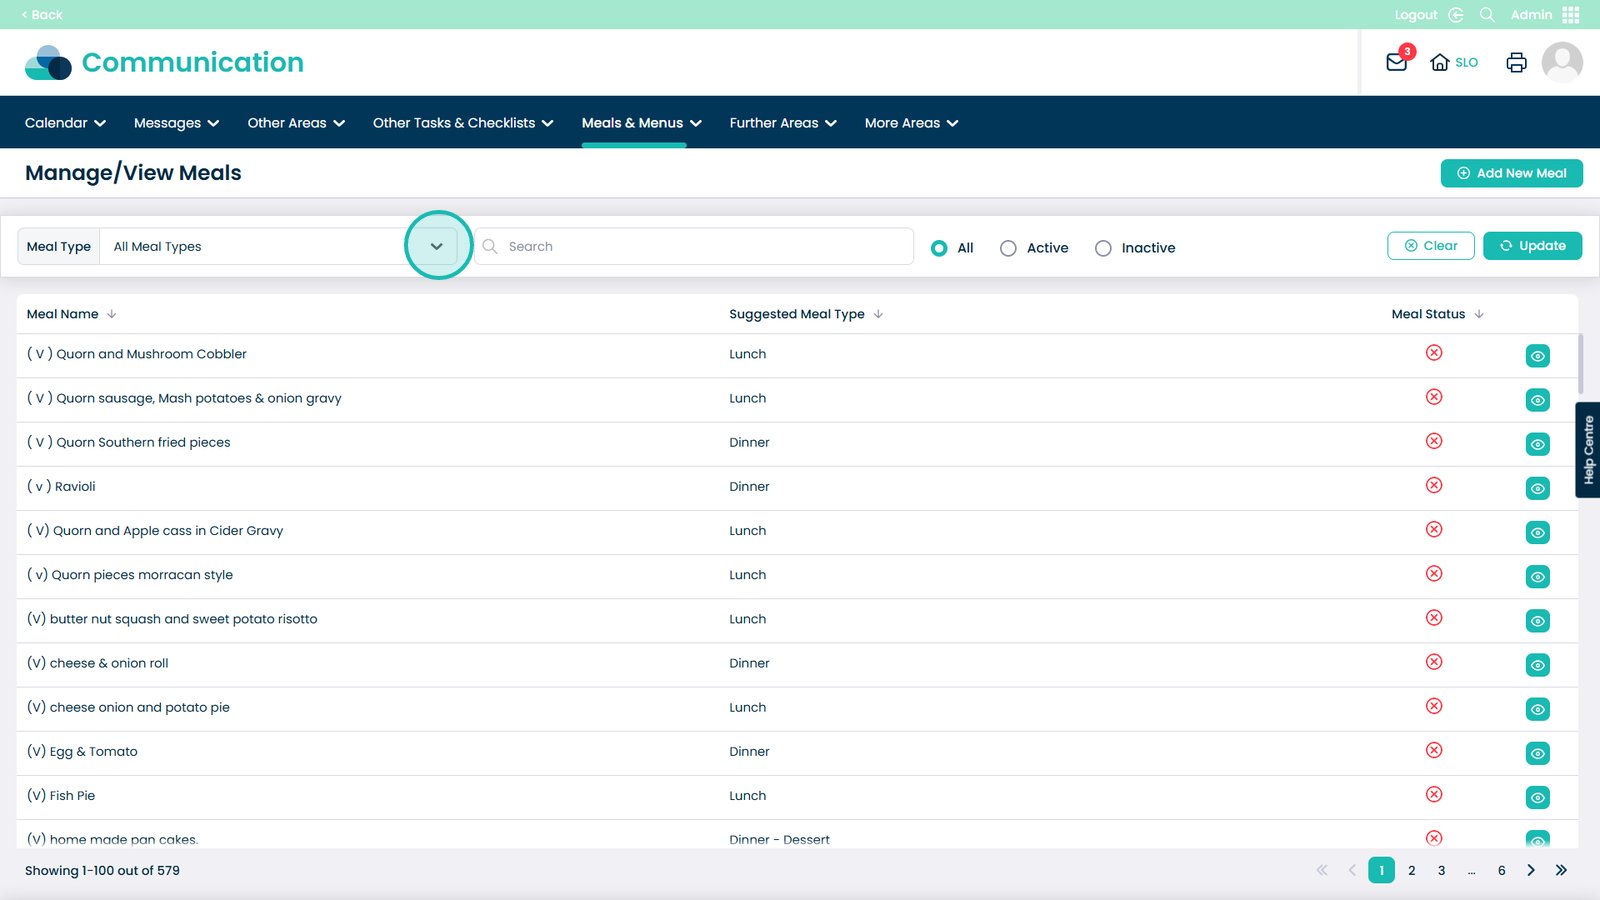Screen dimensions: 1600x900
Task: Select the All status radio button
Action: click(x=939, y=248)
